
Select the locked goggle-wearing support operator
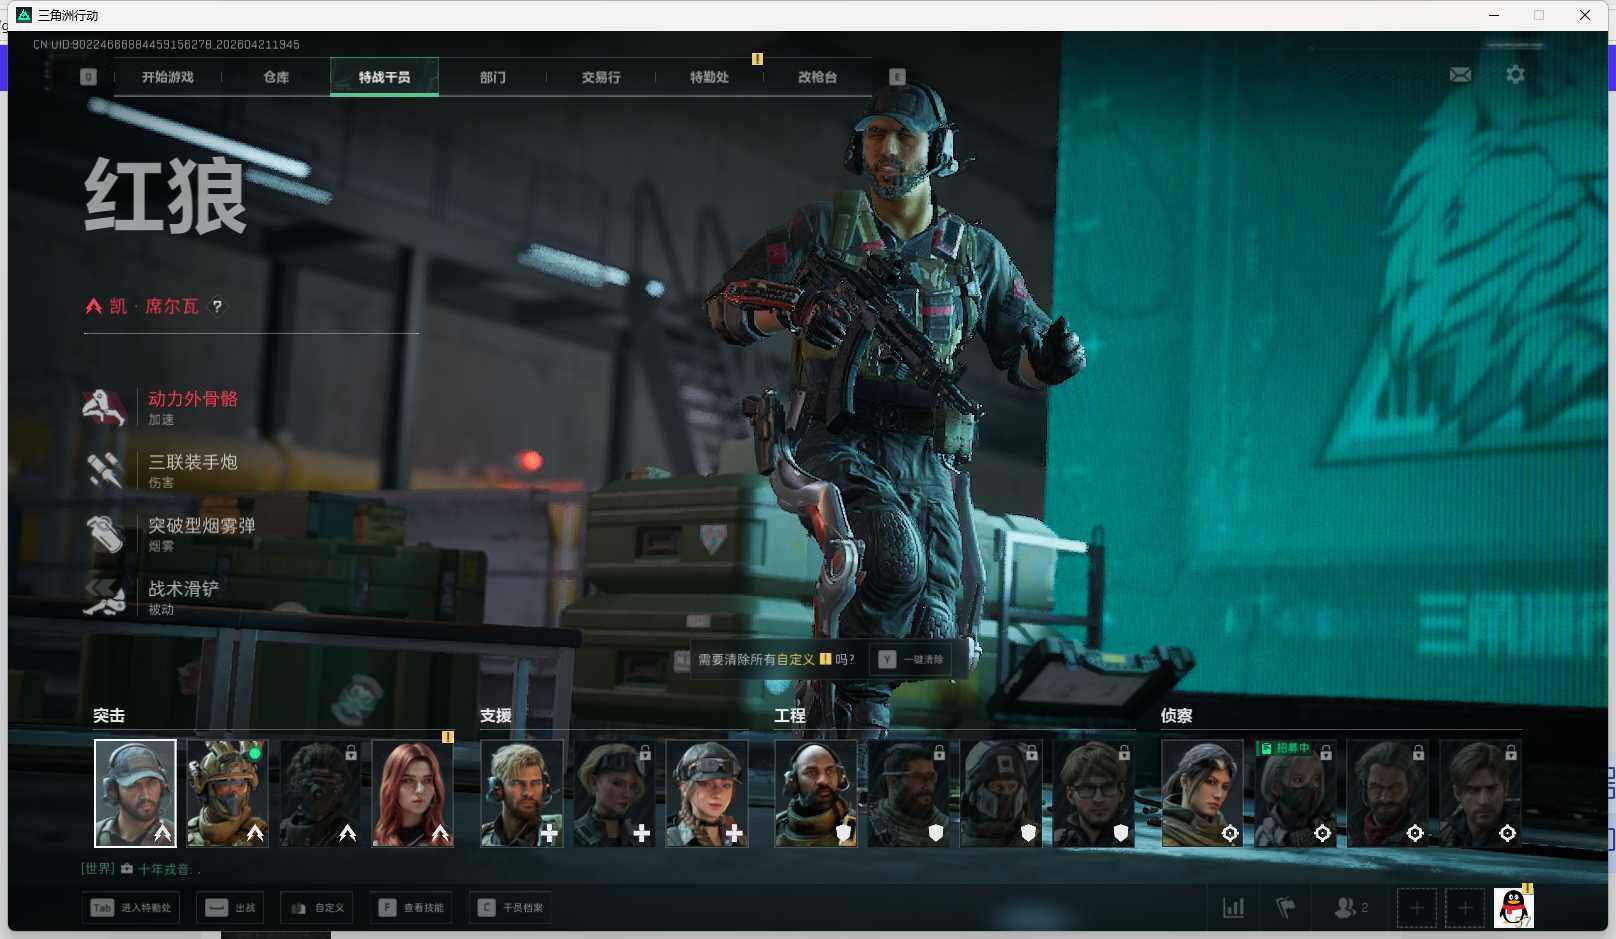coord(614,794)
